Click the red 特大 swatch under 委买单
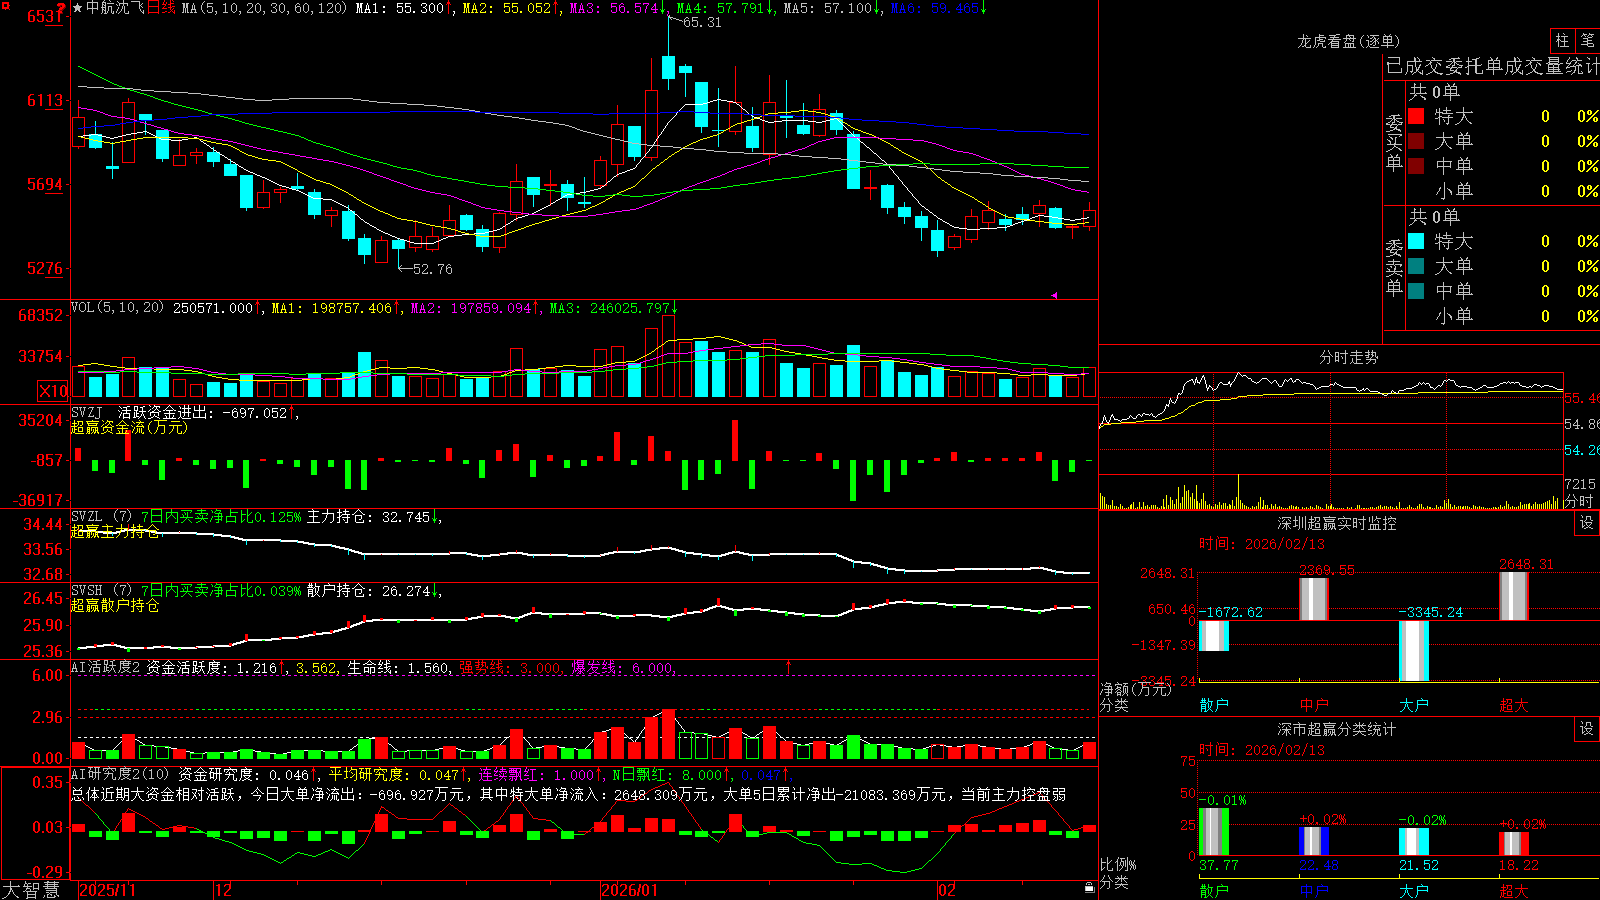Screen dimensions: 1600x900 [x=1416, y=116]
